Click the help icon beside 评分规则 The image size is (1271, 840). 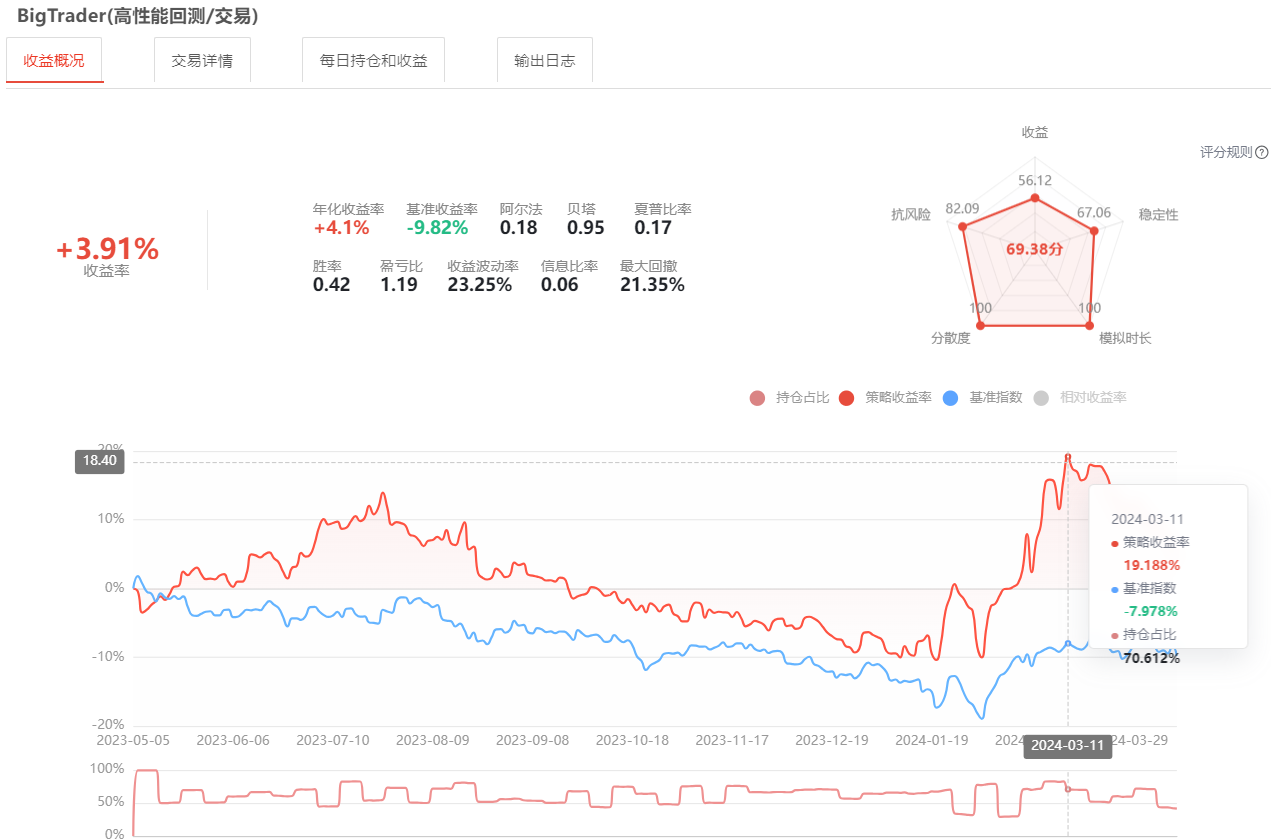coord(1262,153)
